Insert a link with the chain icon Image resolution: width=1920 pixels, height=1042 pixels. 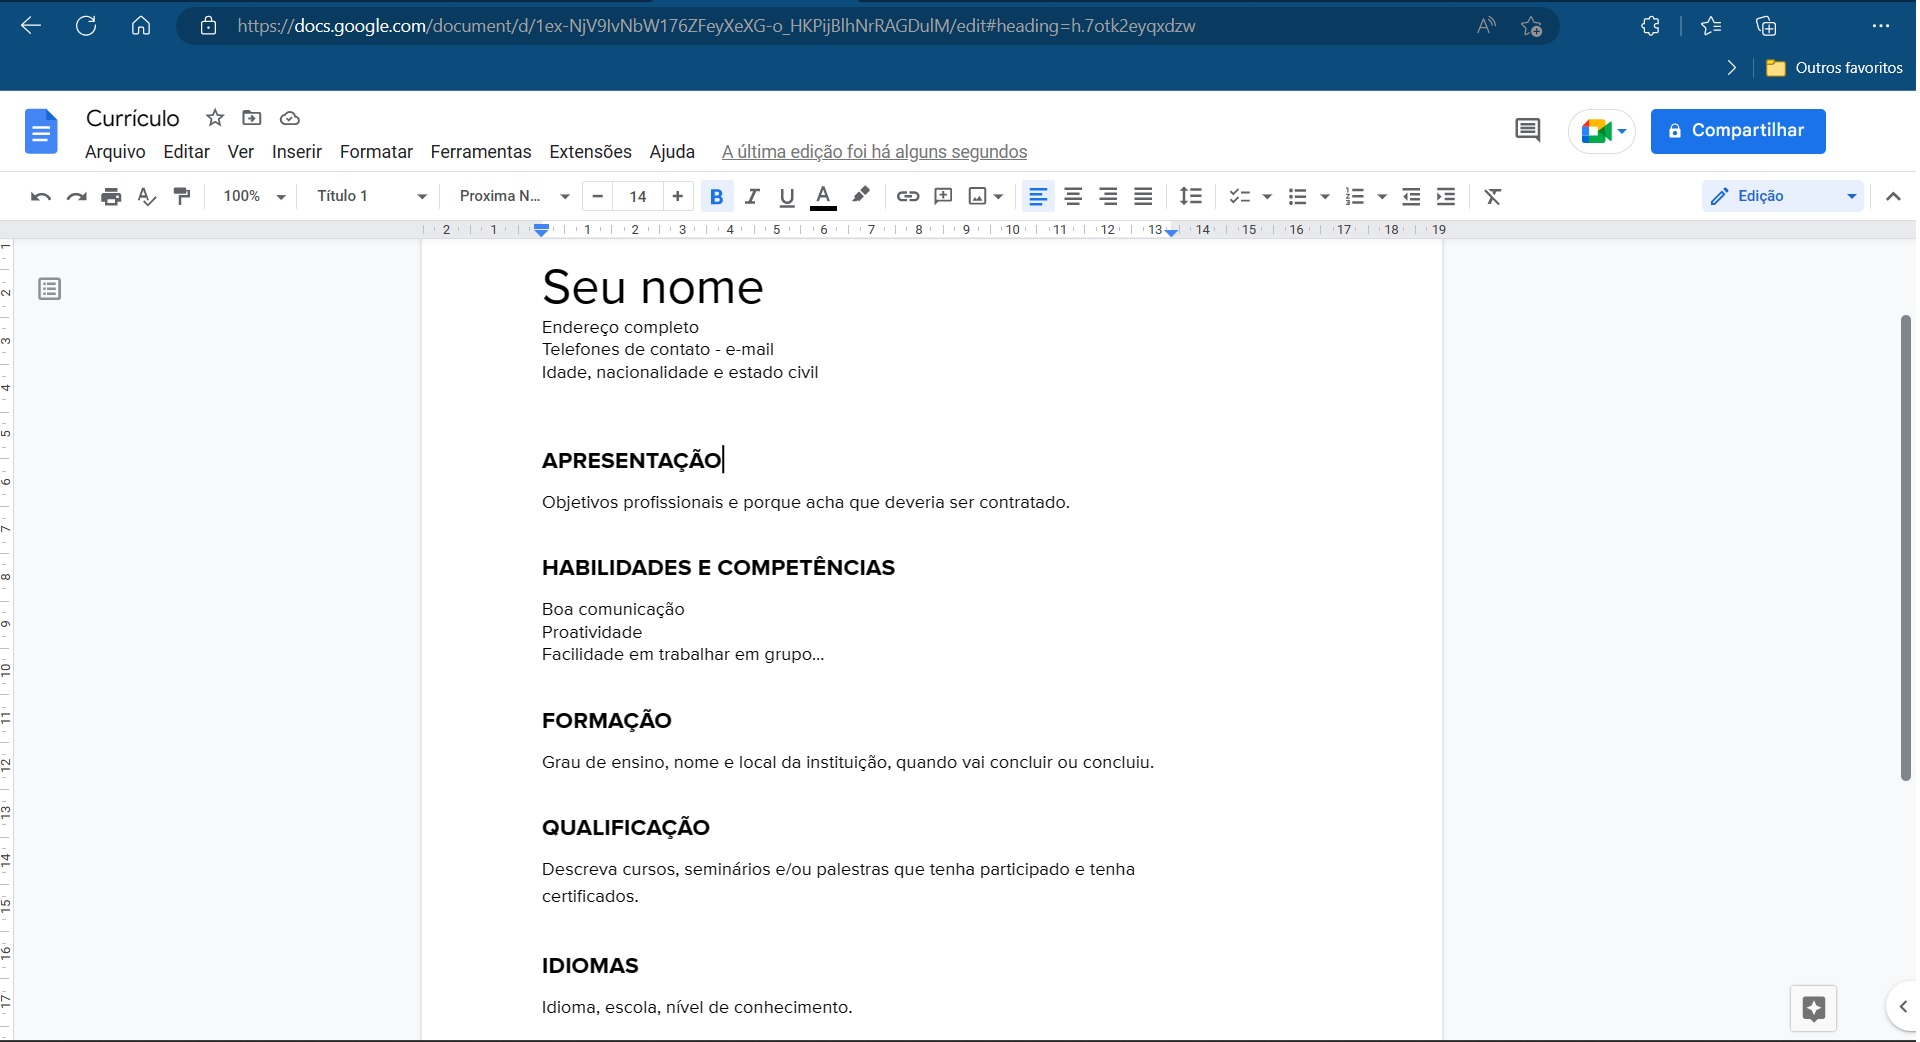(908, 197)
